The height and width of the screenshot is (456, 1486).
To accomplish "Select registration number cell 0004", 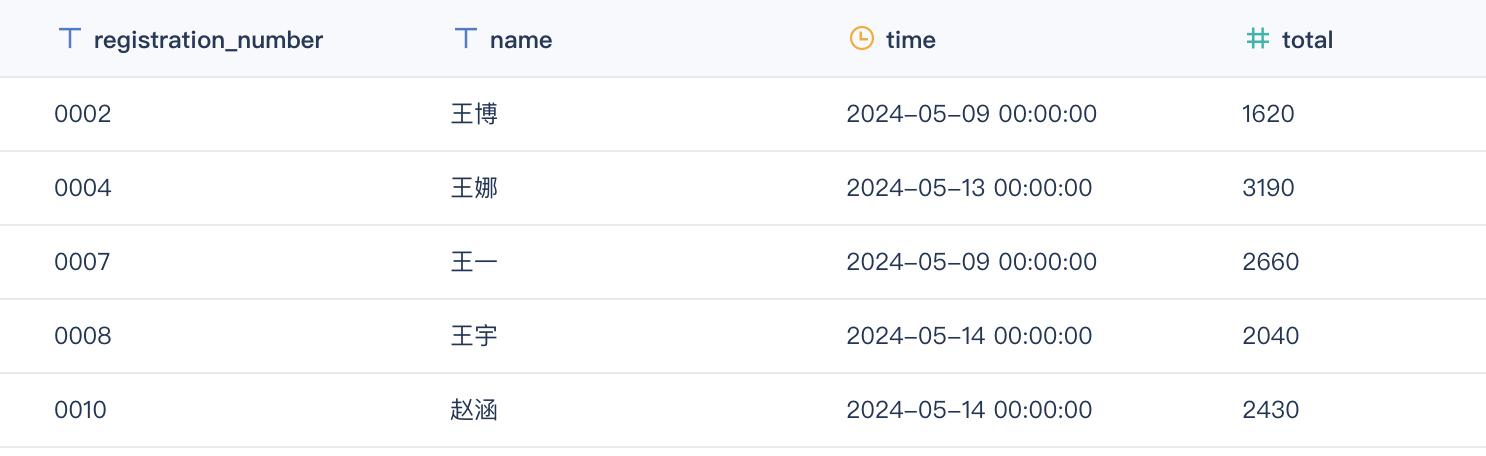I will pyautogui.click(x=83, y=188).
